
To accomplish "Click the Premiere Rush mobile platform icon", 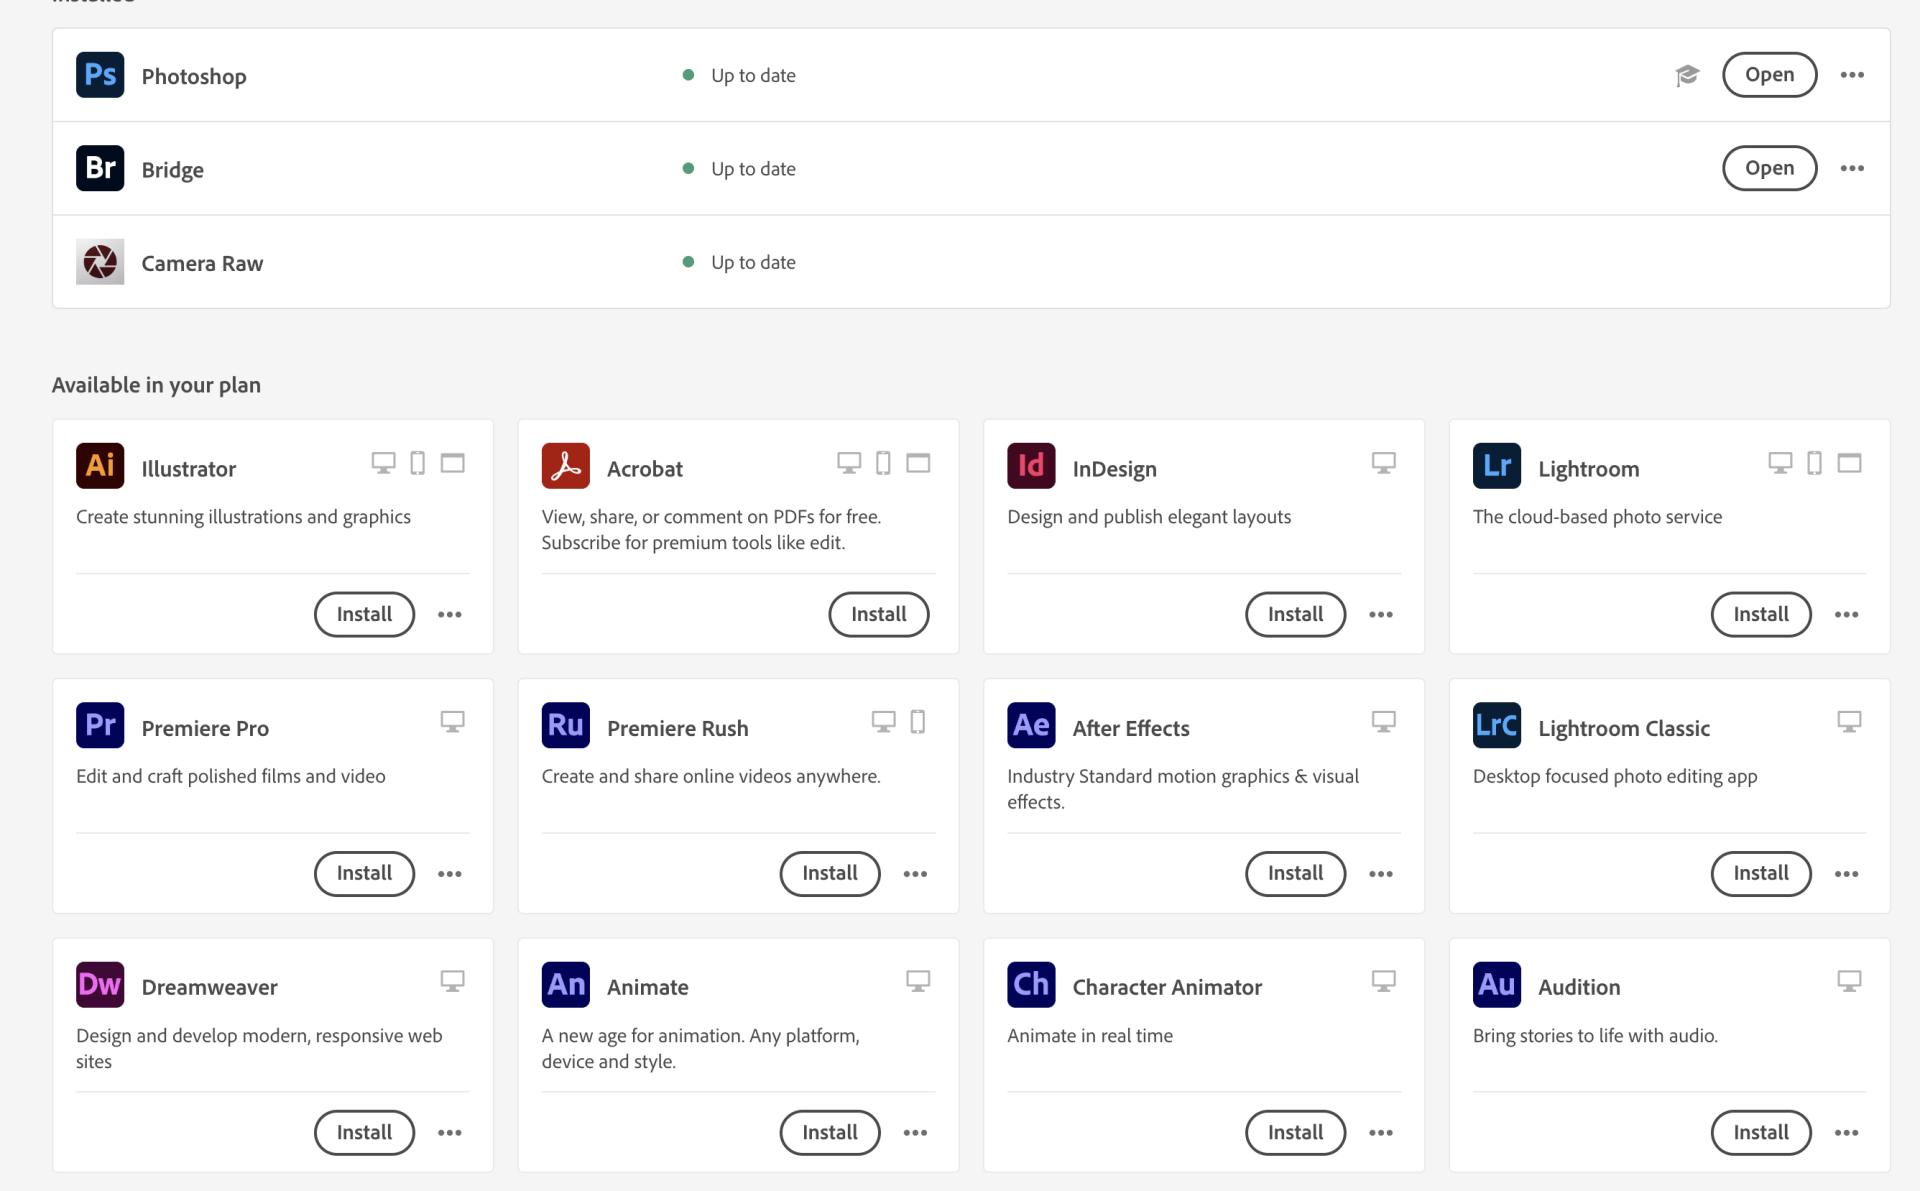I will pyautogui.click(x=917, y=722).
